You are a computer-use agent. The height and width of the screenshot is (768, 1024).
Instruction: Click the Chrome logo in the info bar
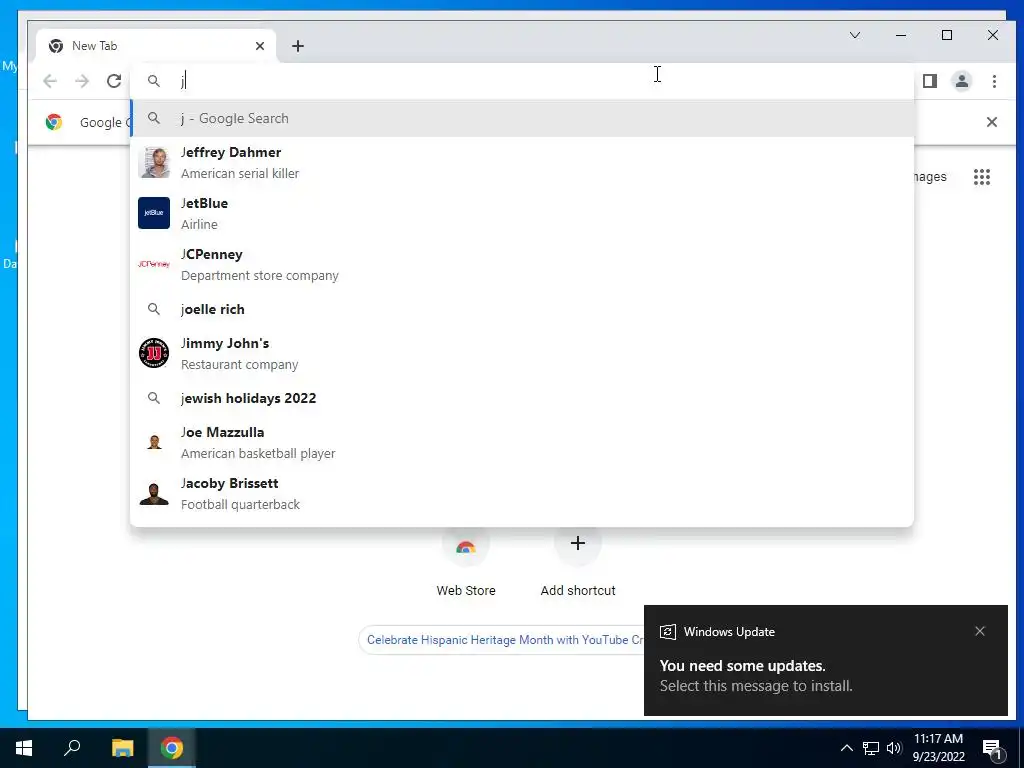click(x=54, y=122)
